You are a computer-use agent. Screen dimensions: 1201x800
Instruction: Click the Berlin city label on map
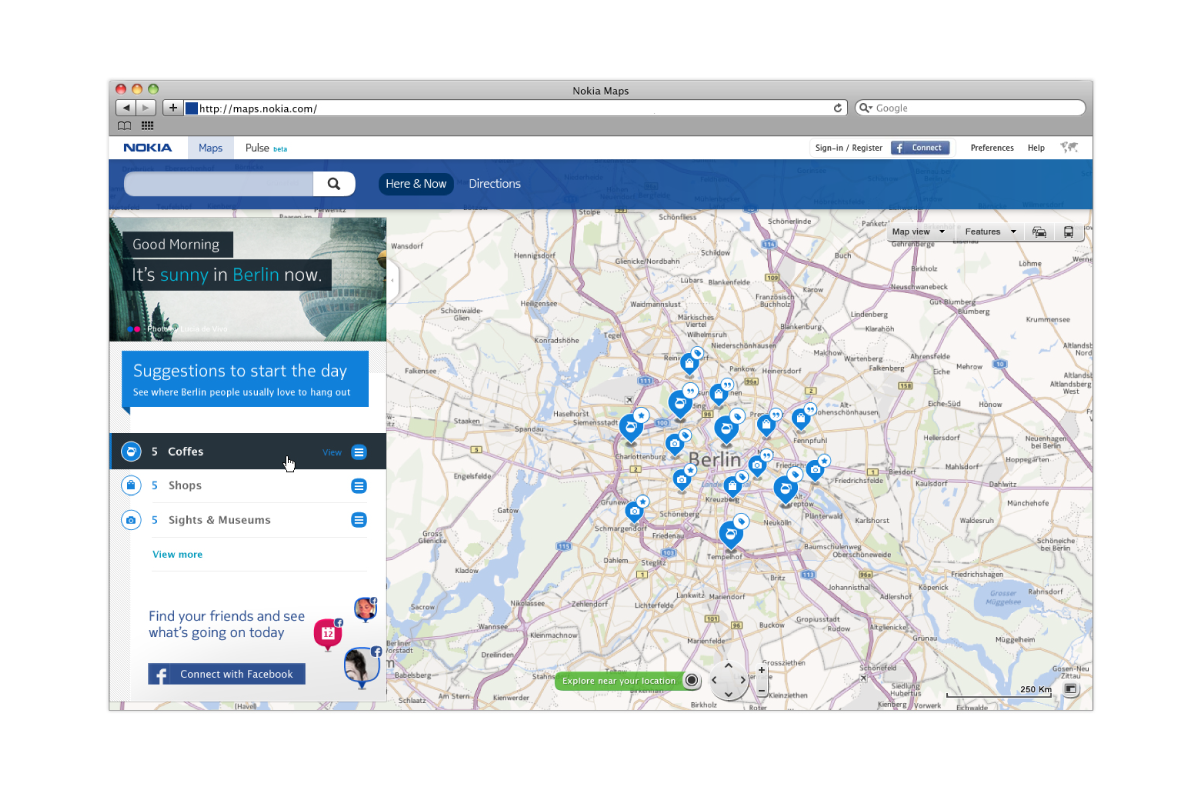715,461
